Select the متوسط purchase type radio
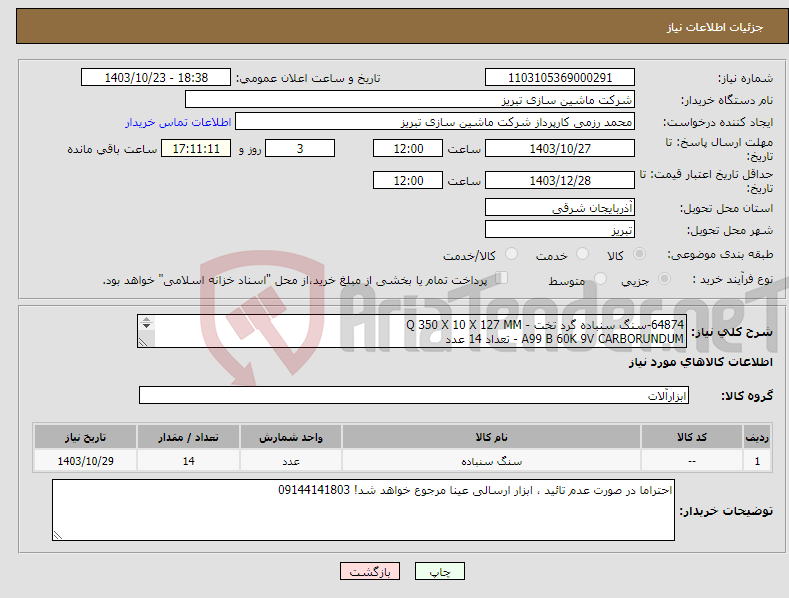Screen dimensions: 789x598 [600, 278]
